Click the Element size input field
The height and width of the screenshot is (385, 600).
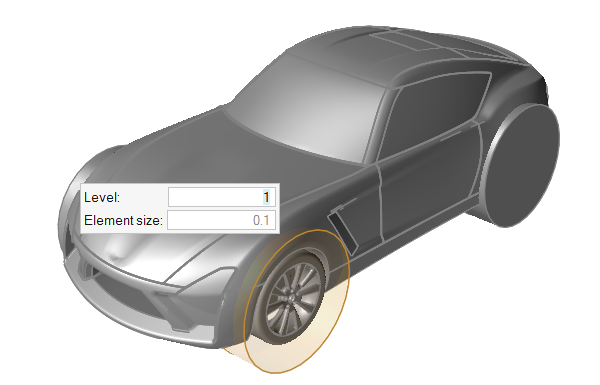pyautogui.click(x=222, y=220)
